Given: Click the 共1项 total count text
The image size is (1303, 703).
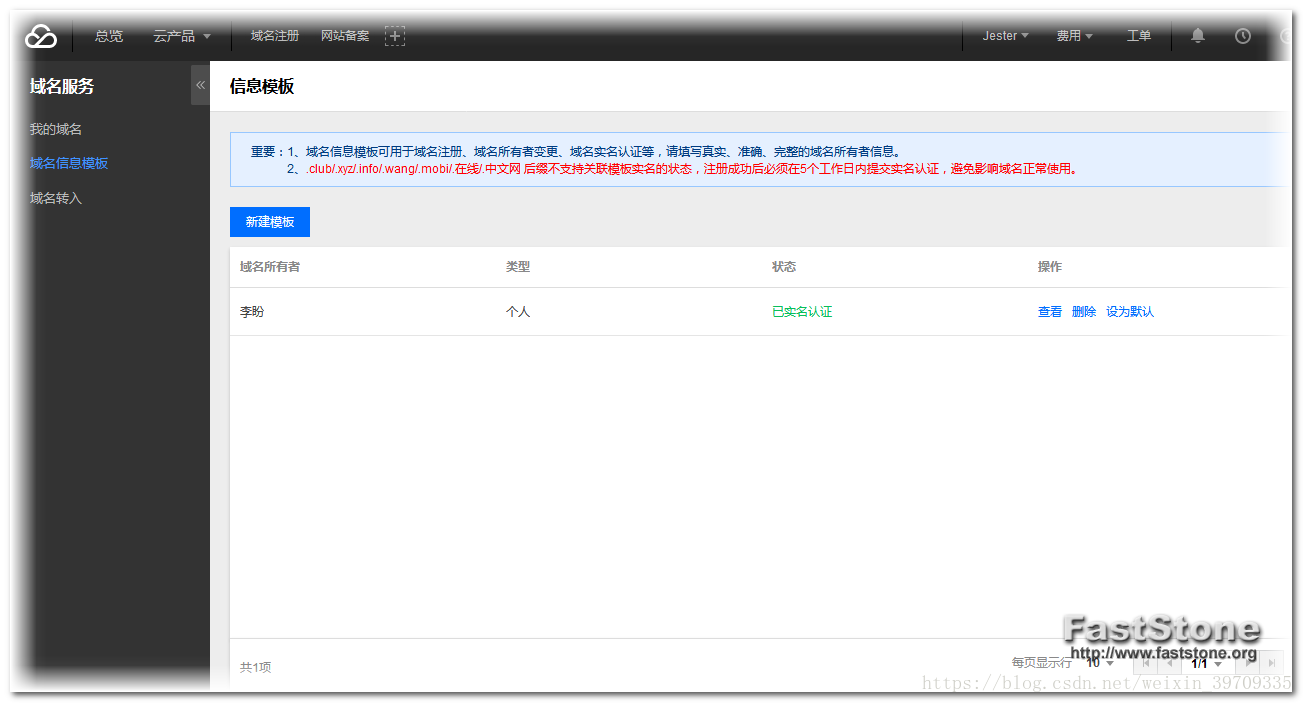Looking at the screenshot, I should point(255,667).
